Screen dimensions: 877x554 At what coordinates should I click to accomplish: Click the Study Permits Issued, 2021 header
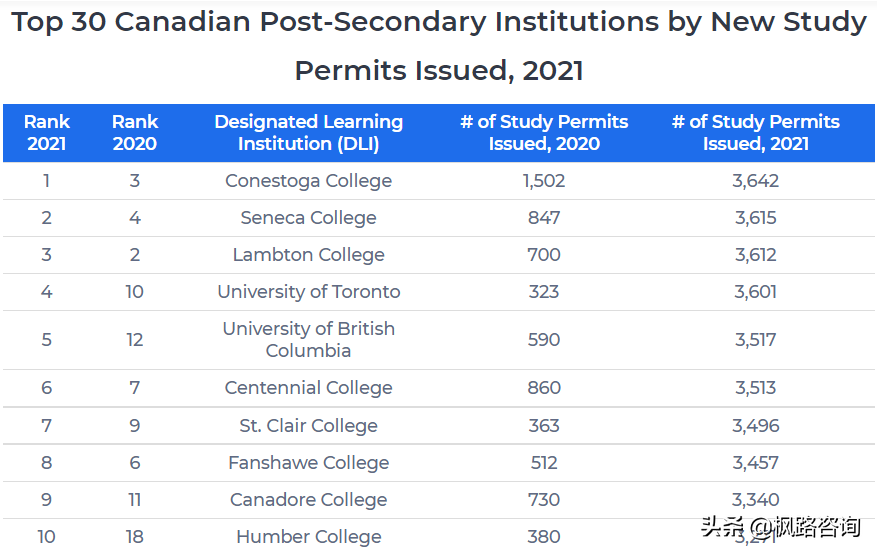[x=755, y=133]
